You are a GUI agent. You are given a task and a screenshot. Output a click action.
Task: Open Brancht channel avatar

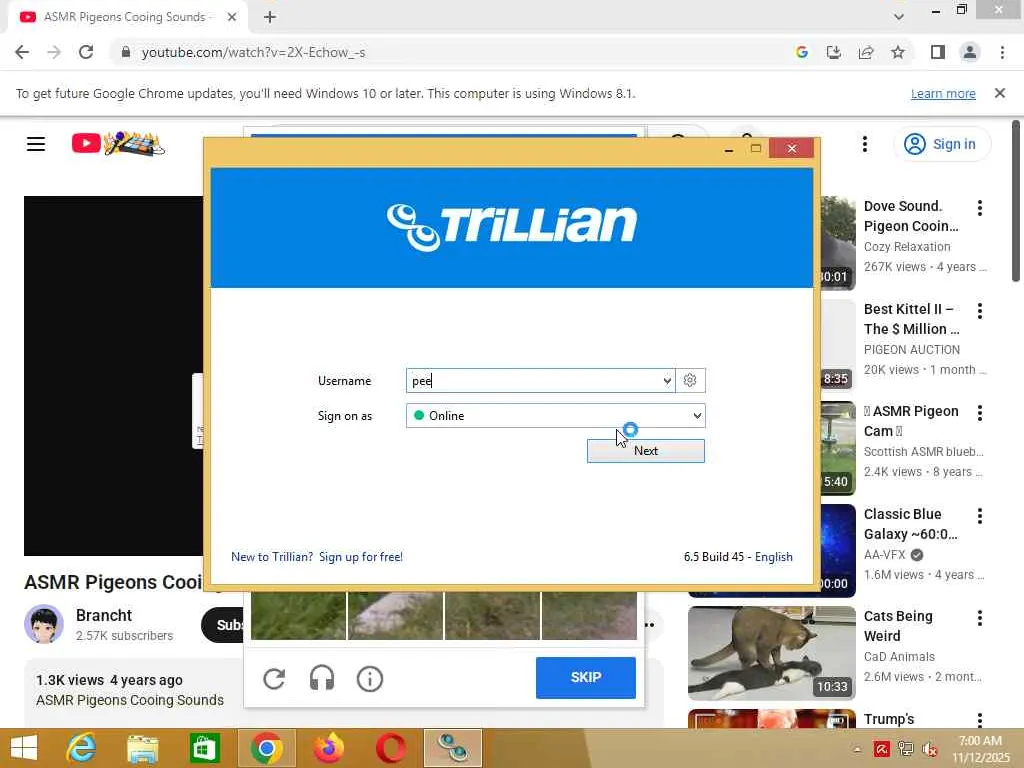[x=44, y=624]
